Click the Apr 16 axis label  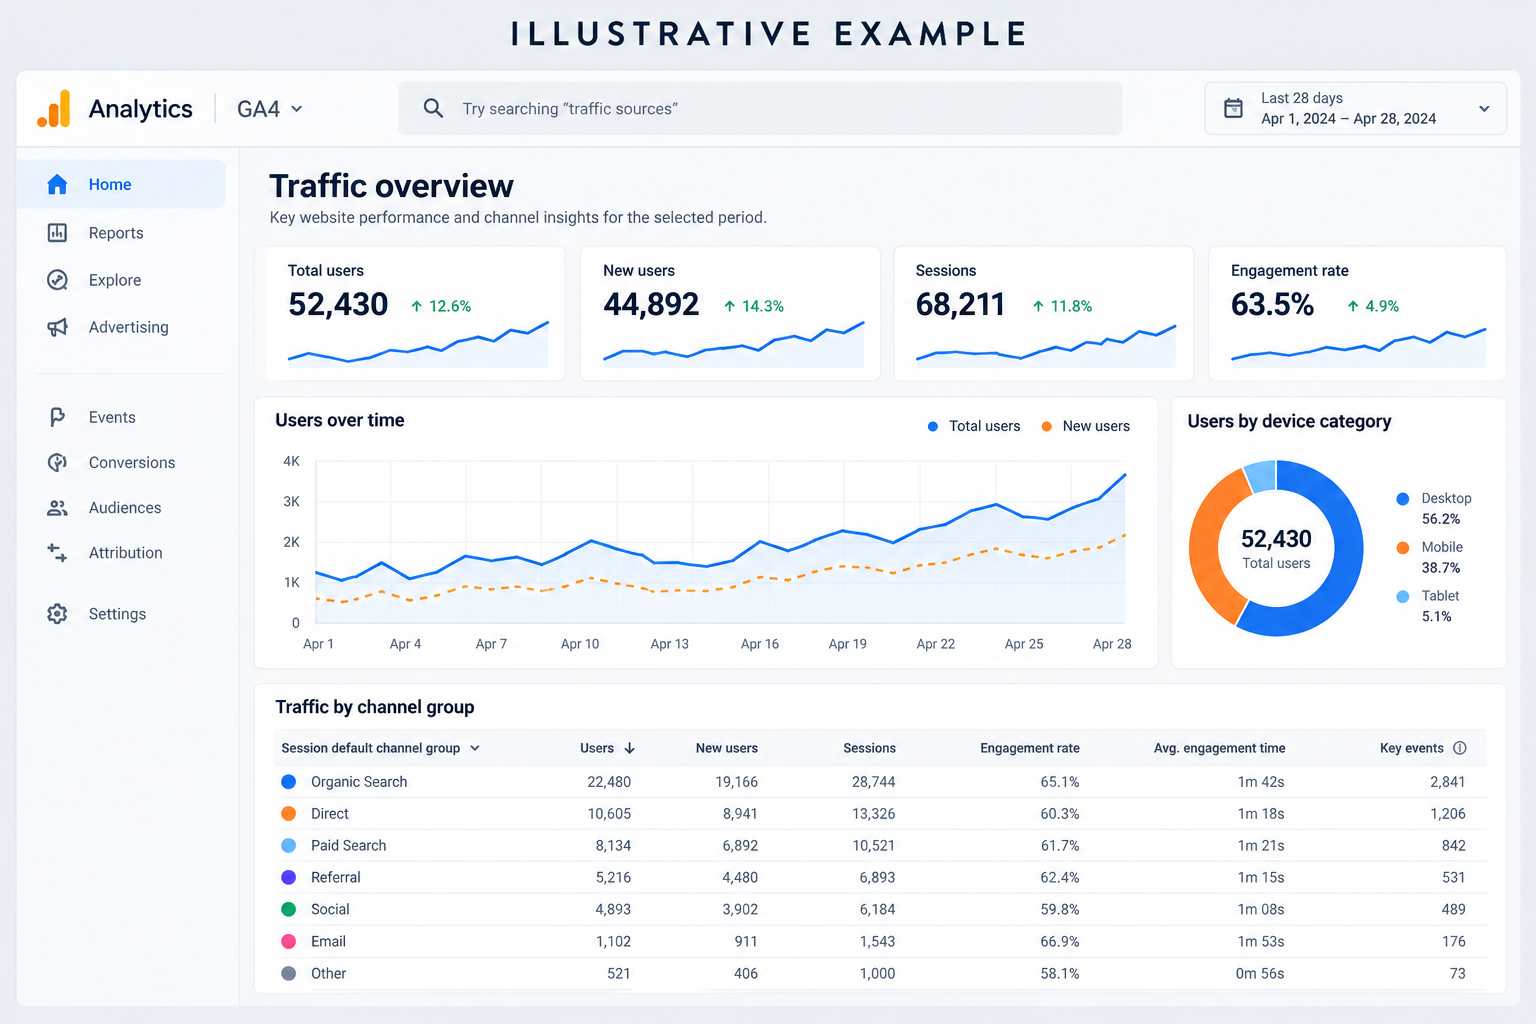tap(760, 644)
